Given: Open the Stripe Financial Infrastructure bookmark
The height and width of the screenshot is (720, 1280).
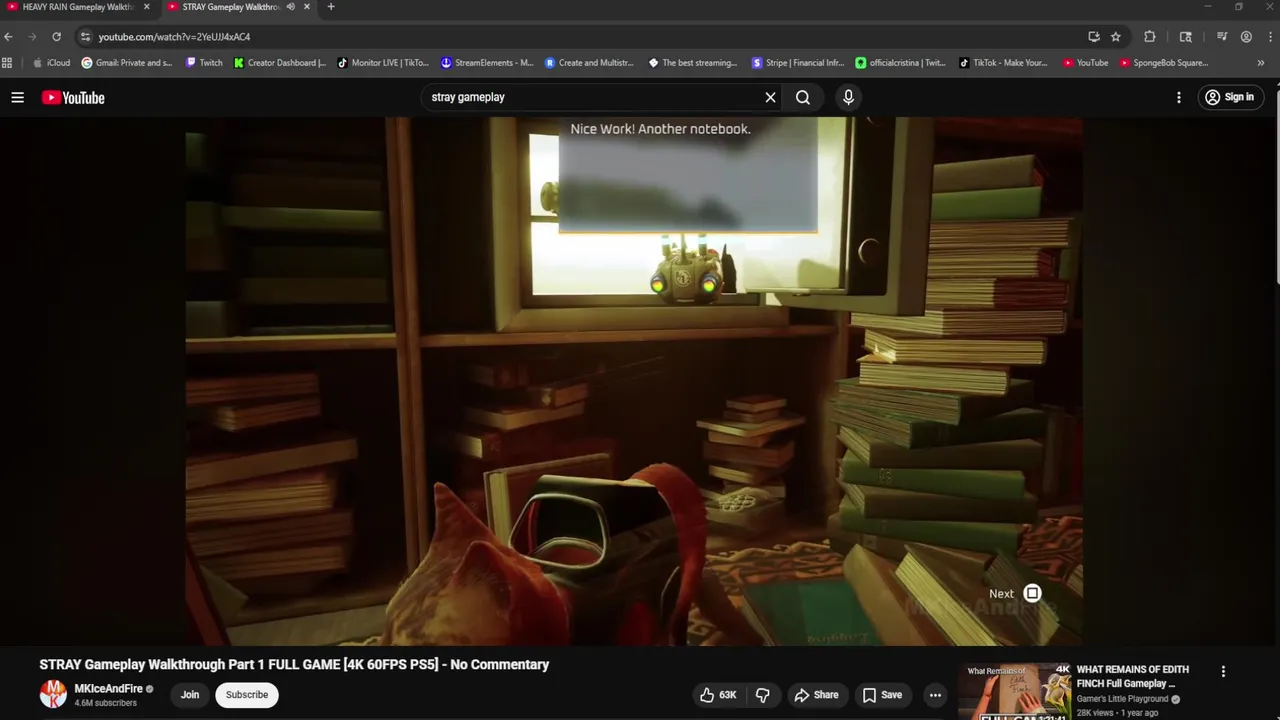Looking at the screenshot, I should click(x=798, y=63).
